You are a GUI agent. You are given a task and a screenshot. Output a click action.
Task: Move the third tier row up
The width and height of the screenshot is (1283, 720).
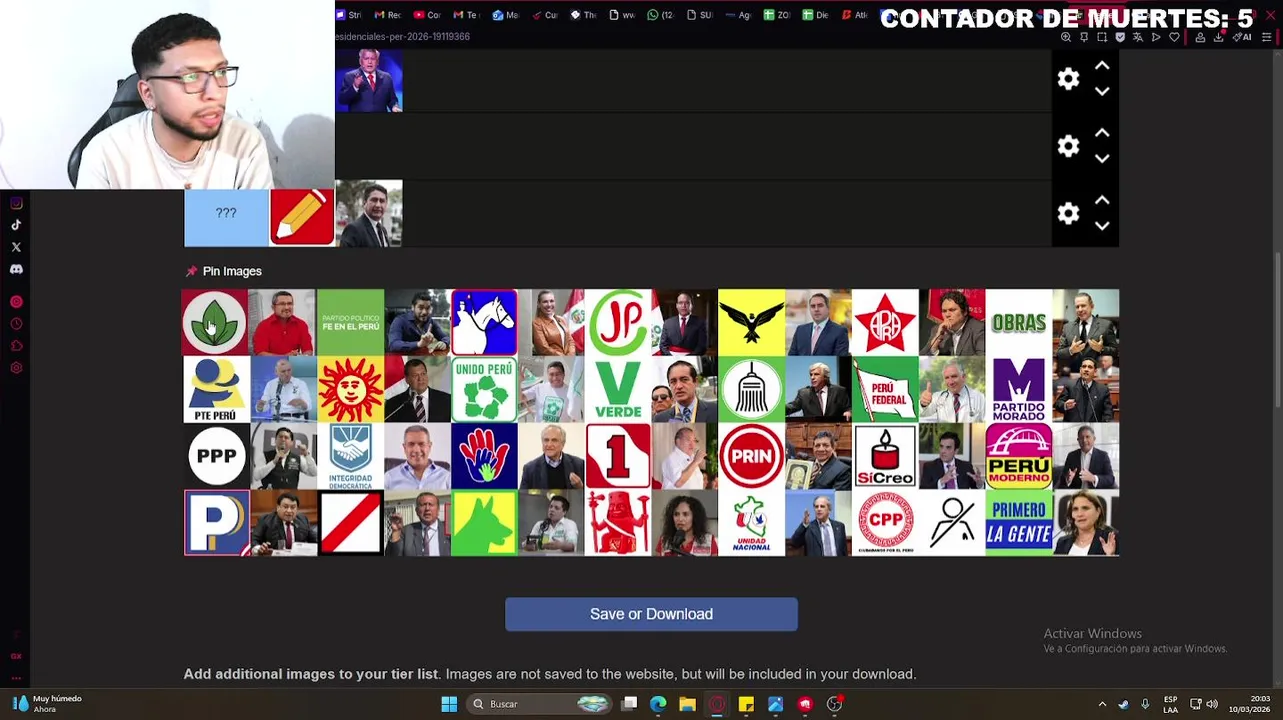1102,200
